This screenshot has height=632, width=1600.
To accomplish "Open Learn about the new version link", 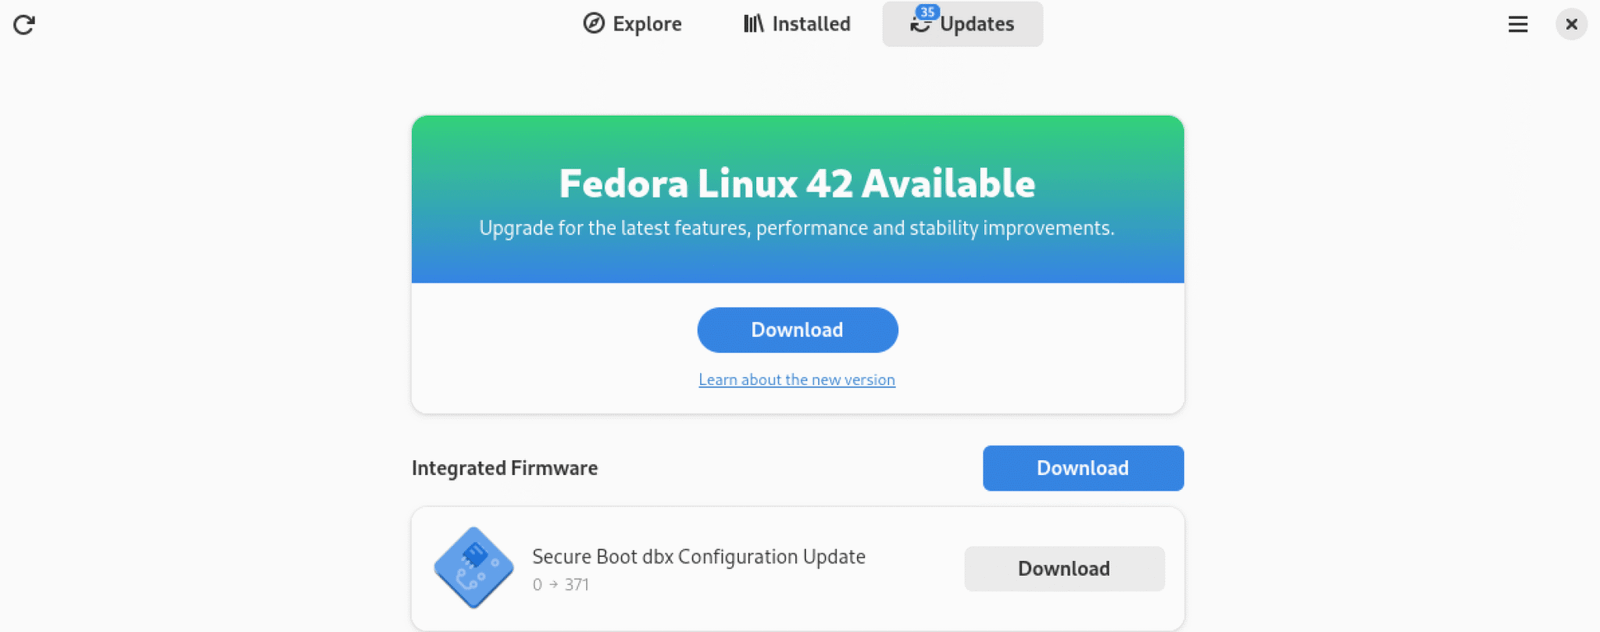I will tap(797, 380).
